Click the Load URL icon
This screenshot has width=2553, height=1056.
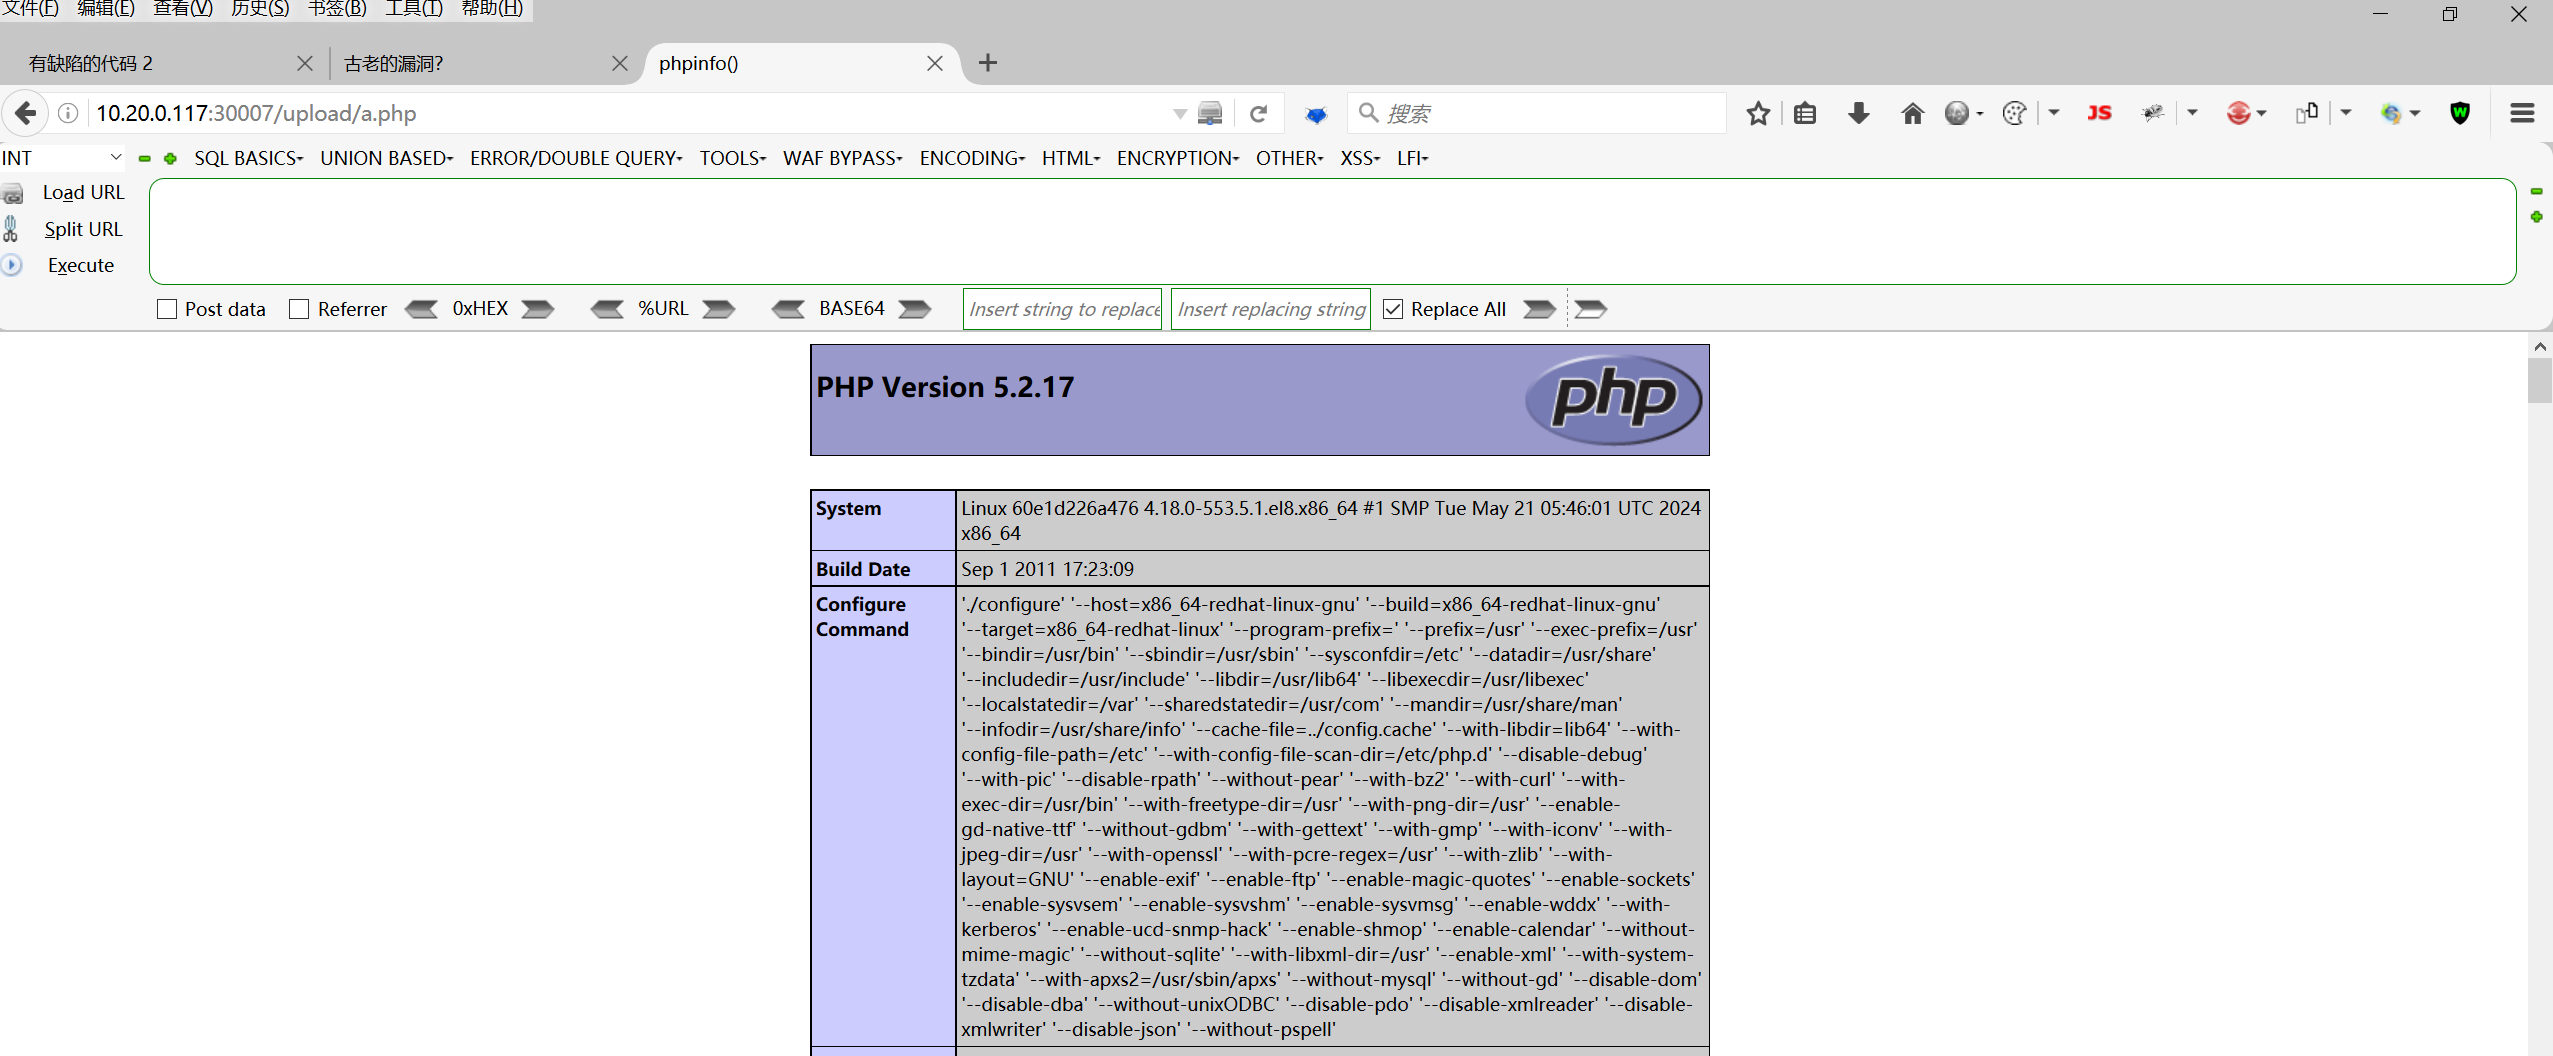(12, 193)
